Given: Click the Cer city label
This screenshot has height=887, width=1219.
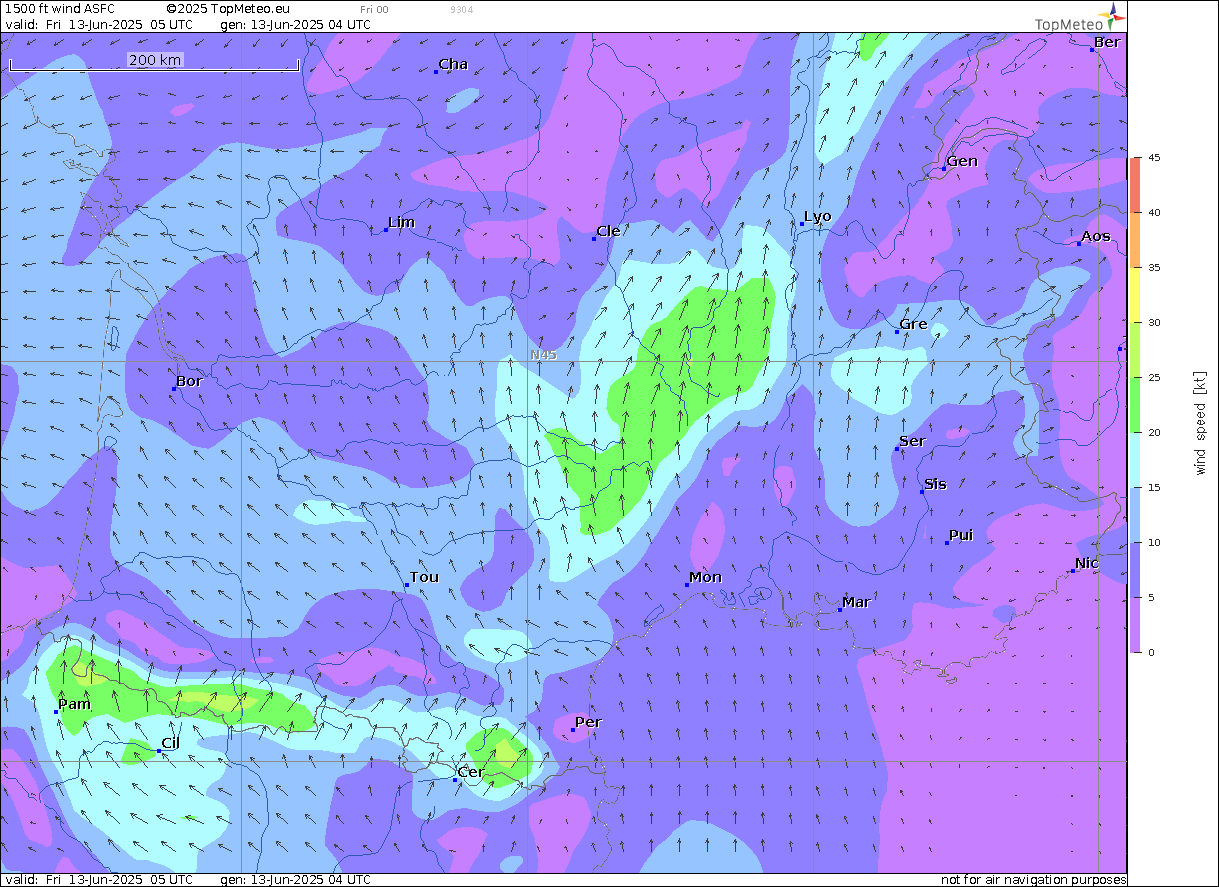Looking at the screenshot, I should [x=470, y=772].
